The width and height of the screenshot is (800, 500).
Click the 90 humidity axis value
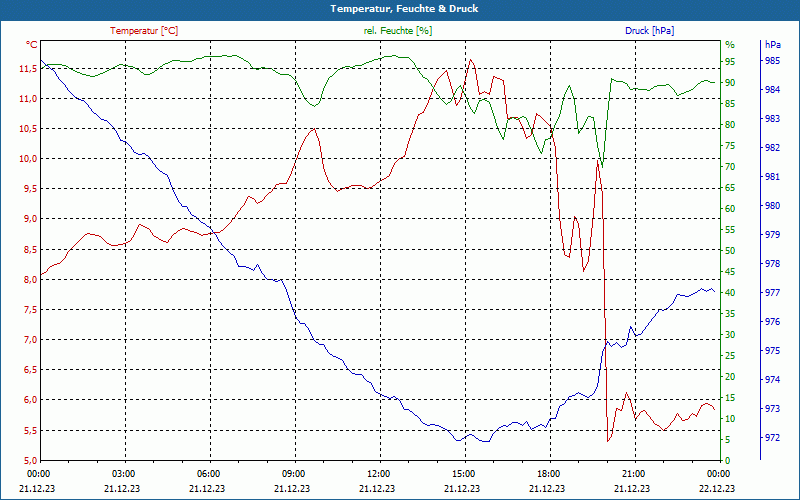pos(730,83)
